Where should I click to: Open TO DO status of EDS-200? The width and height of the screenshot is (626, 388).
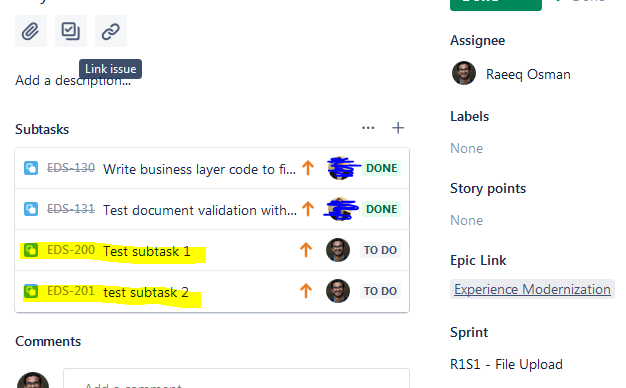(380, 250)
